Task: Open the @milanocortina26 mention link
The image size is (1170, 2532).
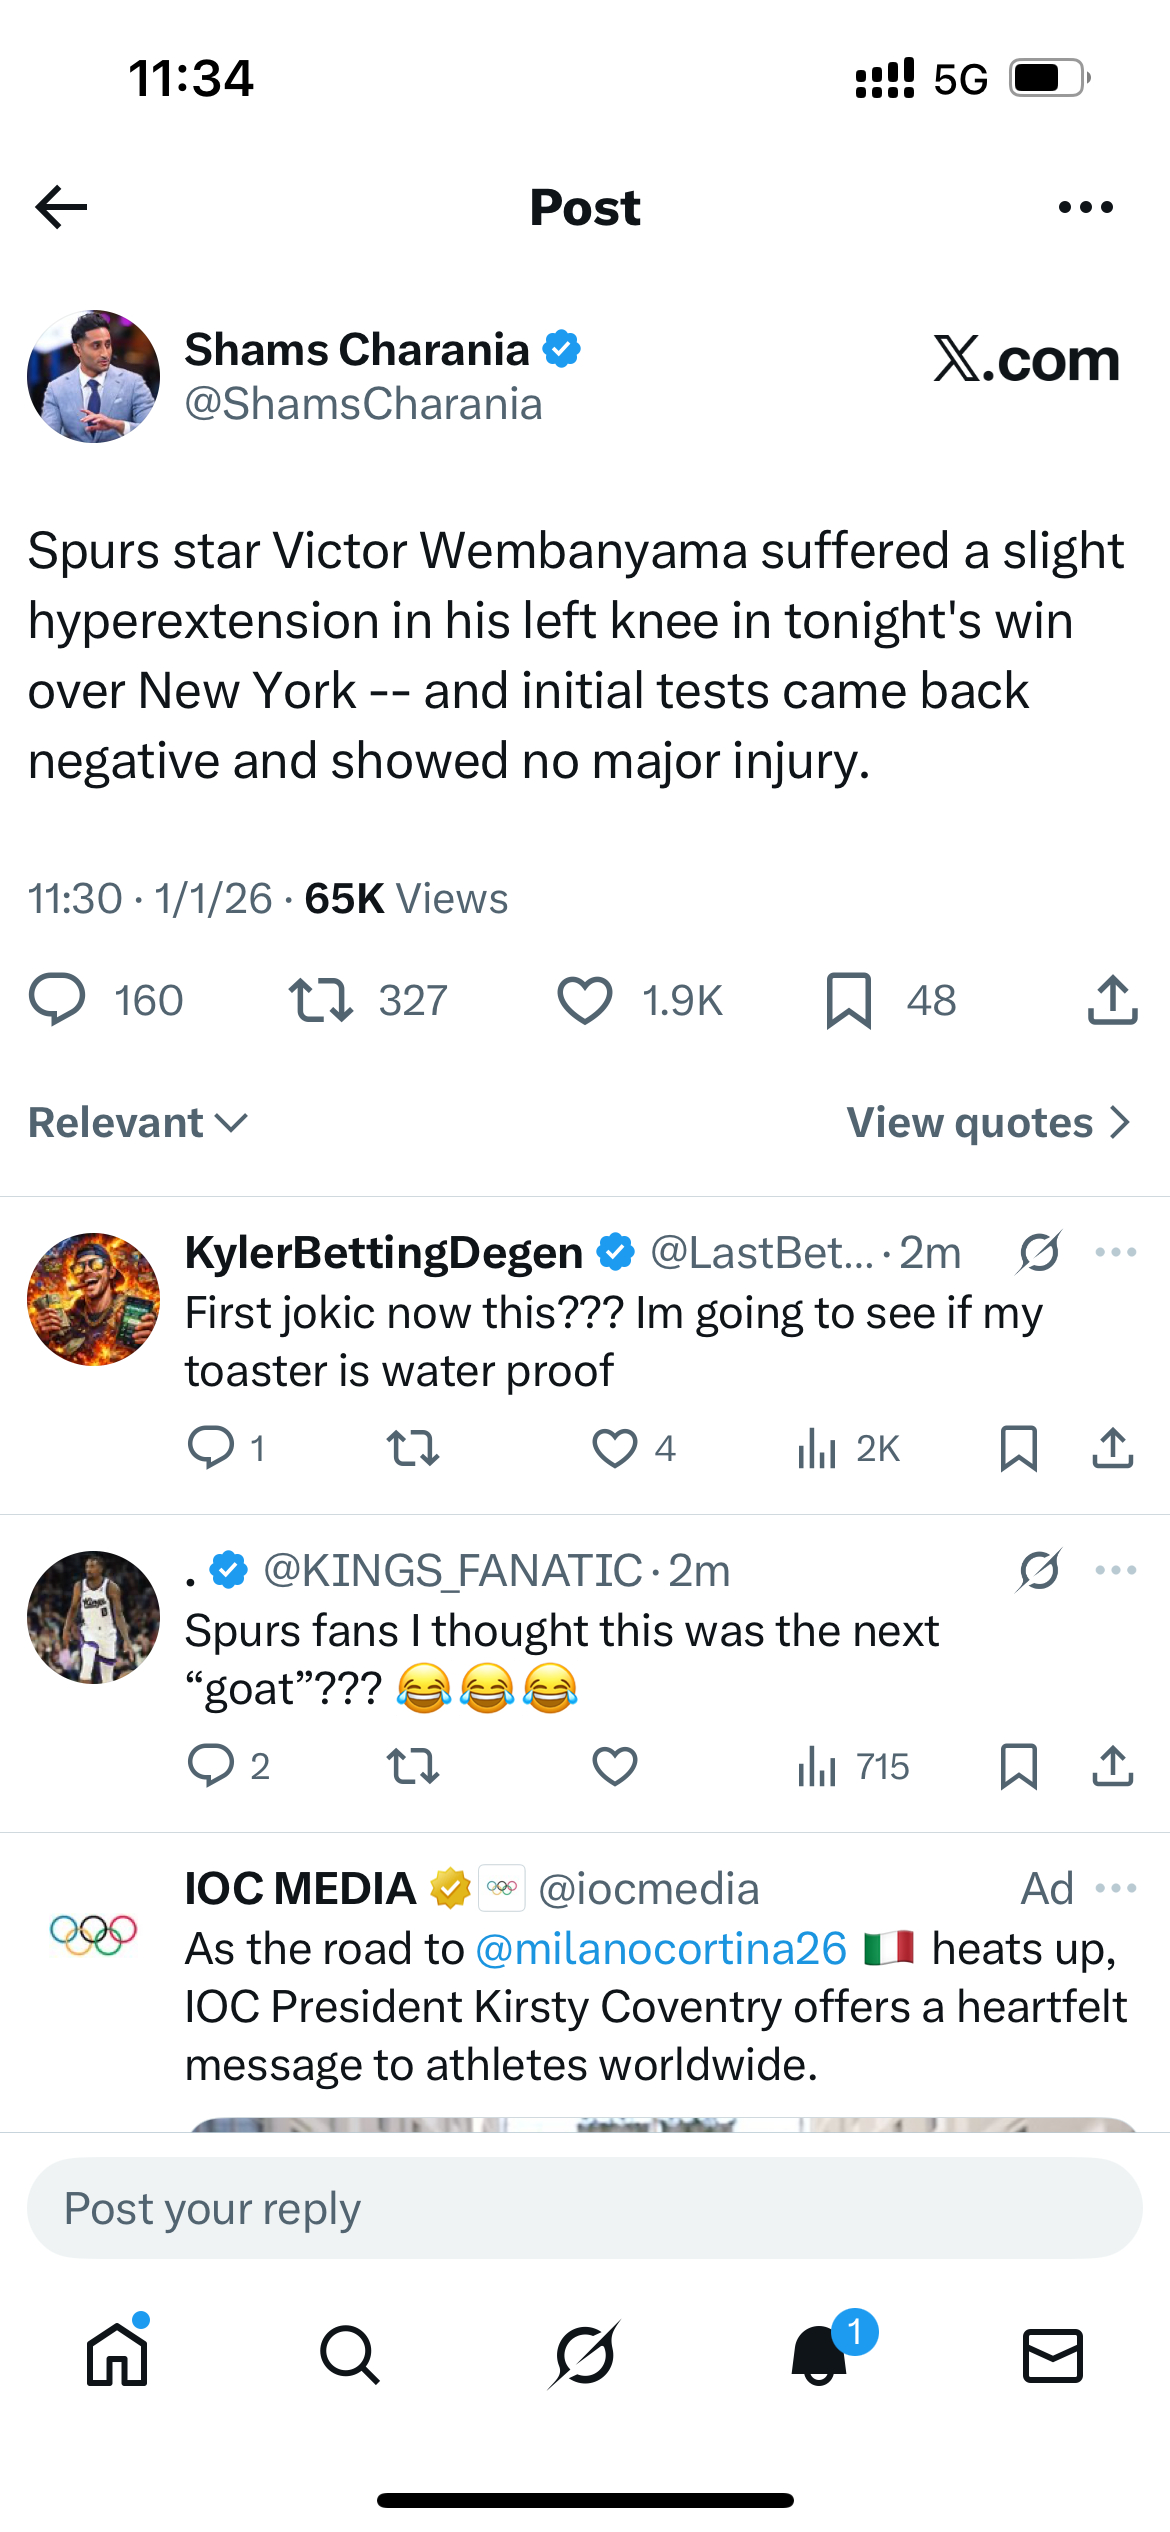Action: tap(661, 1948)
